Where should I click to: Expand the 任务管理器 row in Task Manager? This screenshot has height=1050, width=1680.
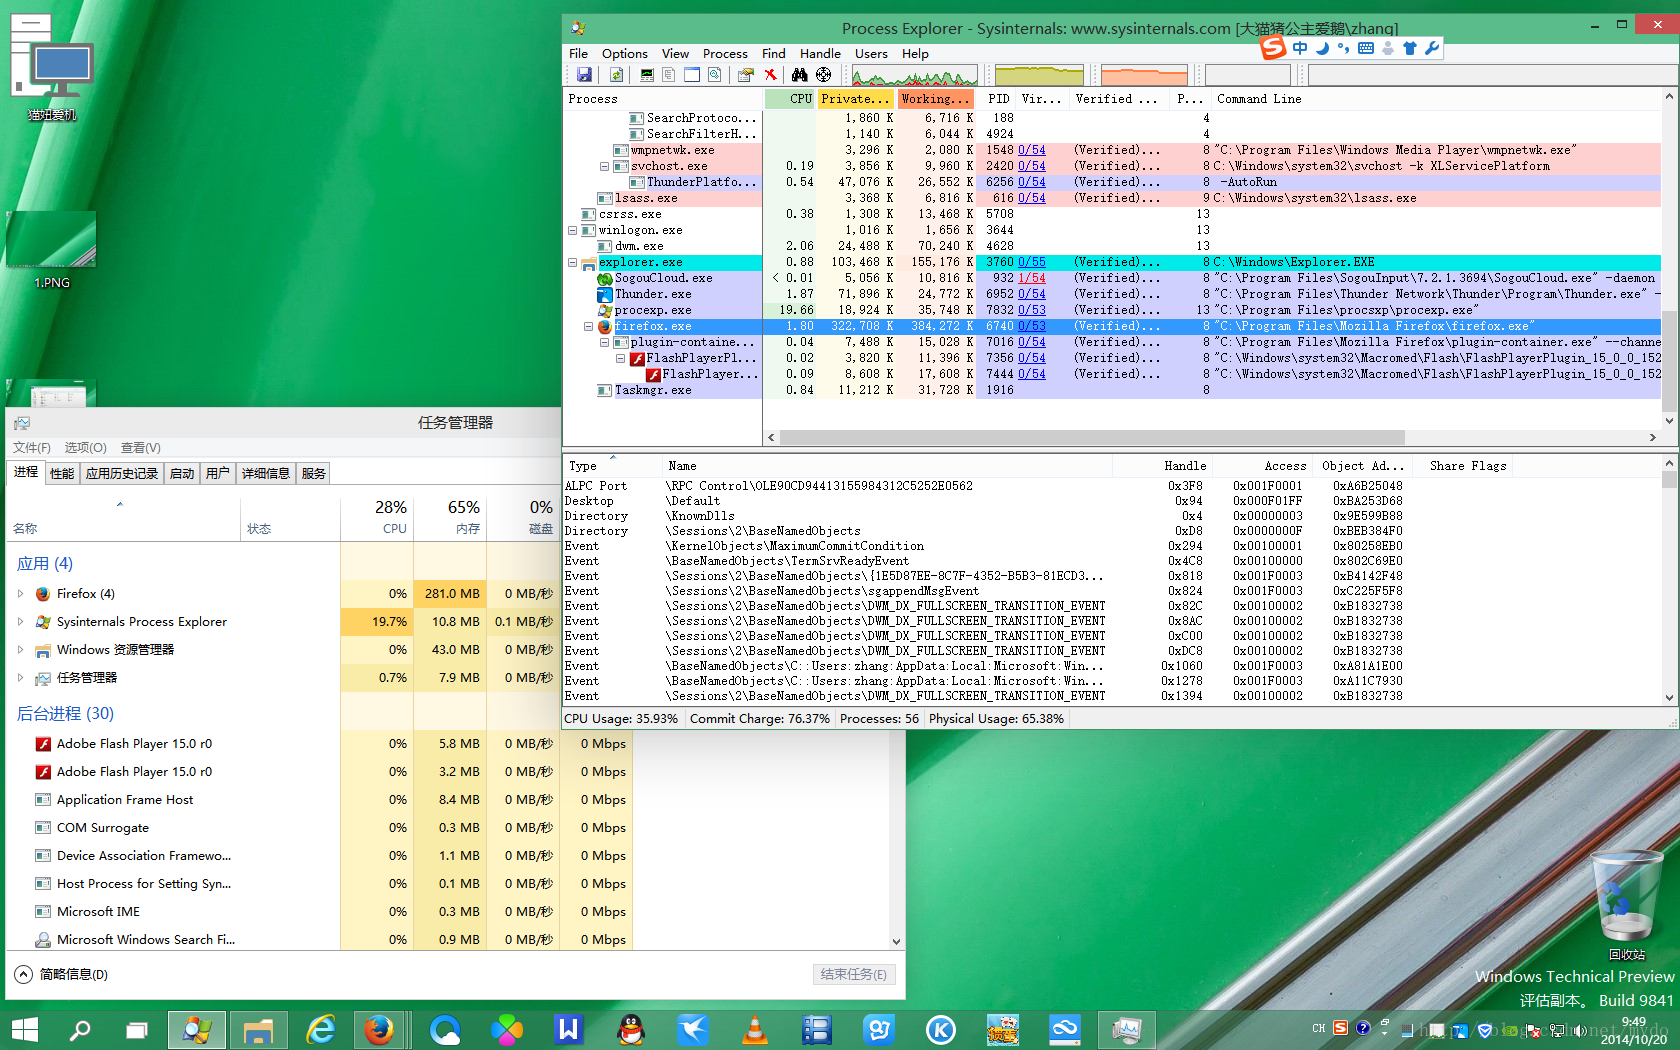coord(20,678)
